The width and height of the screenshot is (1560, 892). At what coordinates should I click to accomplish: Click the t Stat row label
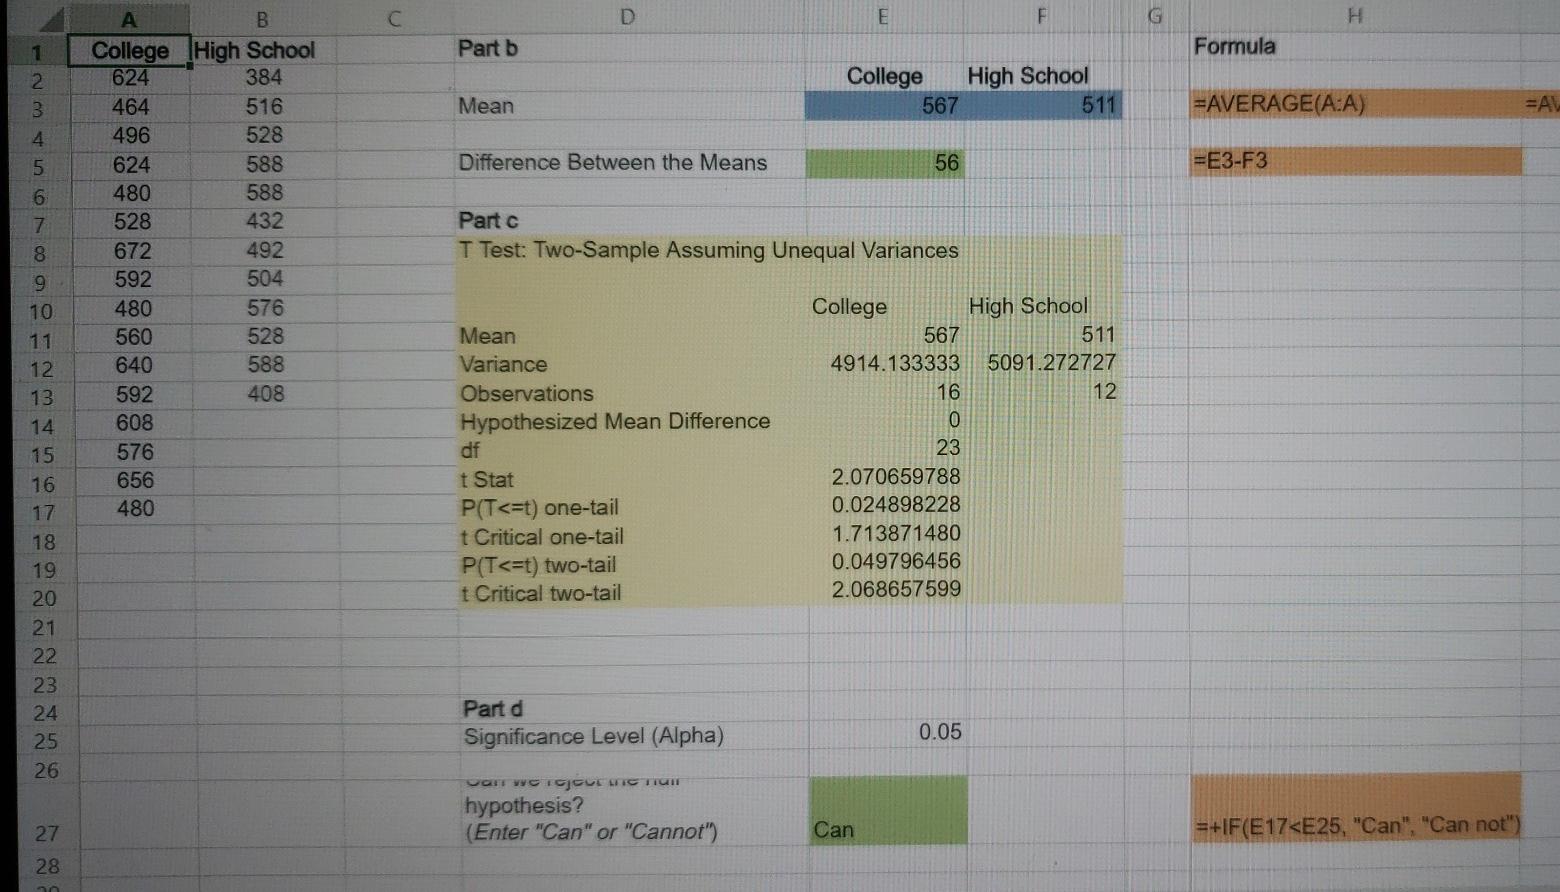click(486, 480)
